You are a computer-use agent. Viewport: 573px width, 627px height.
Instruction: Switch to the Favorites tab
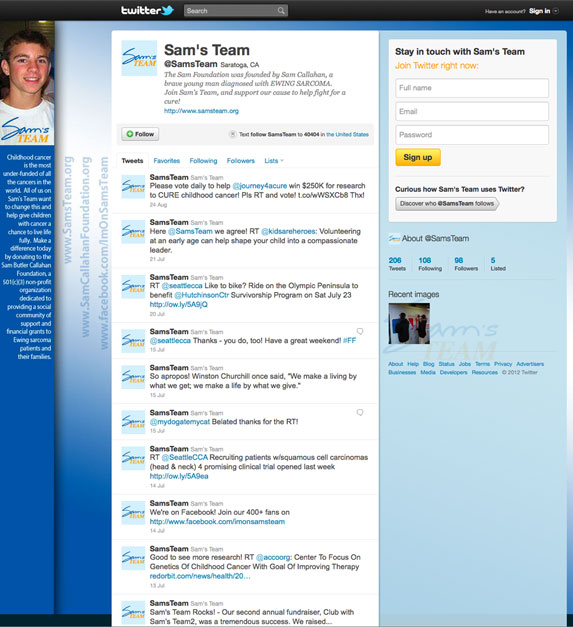[x=166, y=161]
